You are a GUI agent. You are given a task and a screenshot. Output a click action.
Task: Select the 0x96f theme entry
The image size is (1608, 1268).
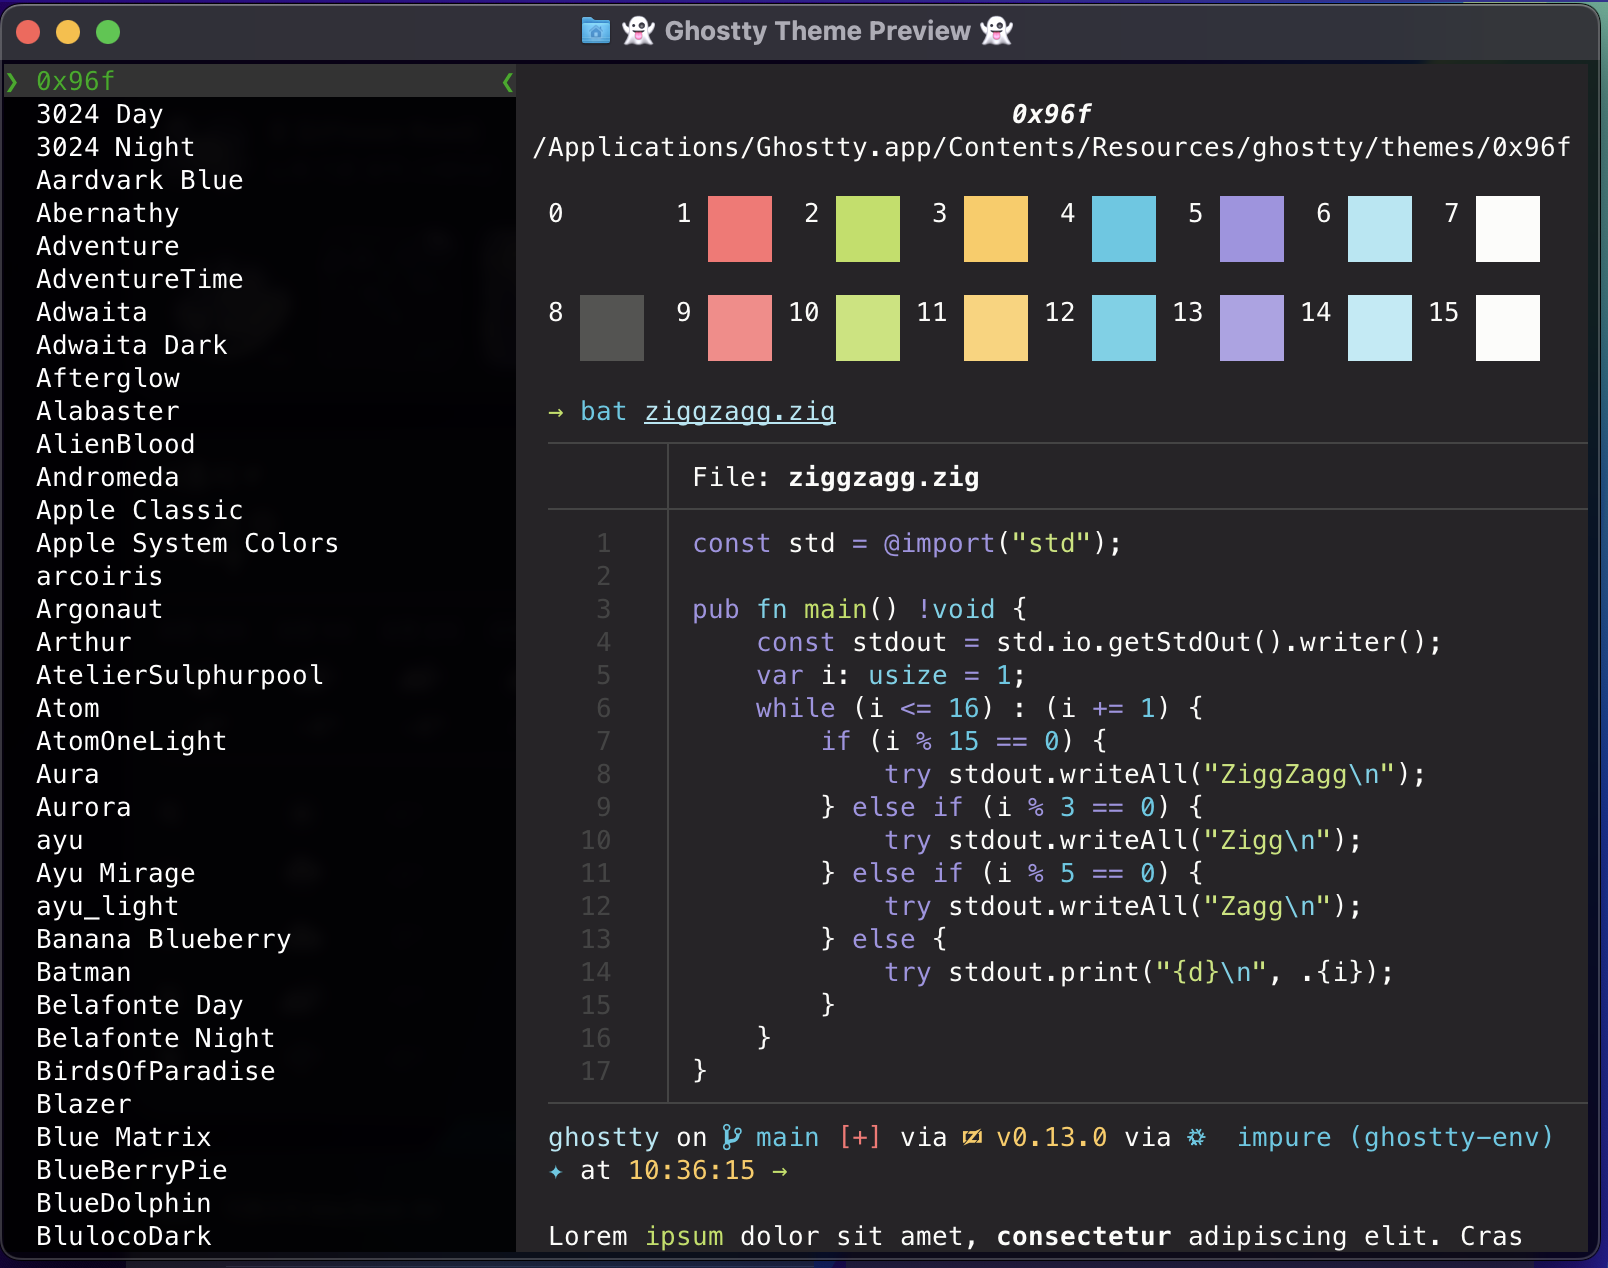click(x=260, y=81)
